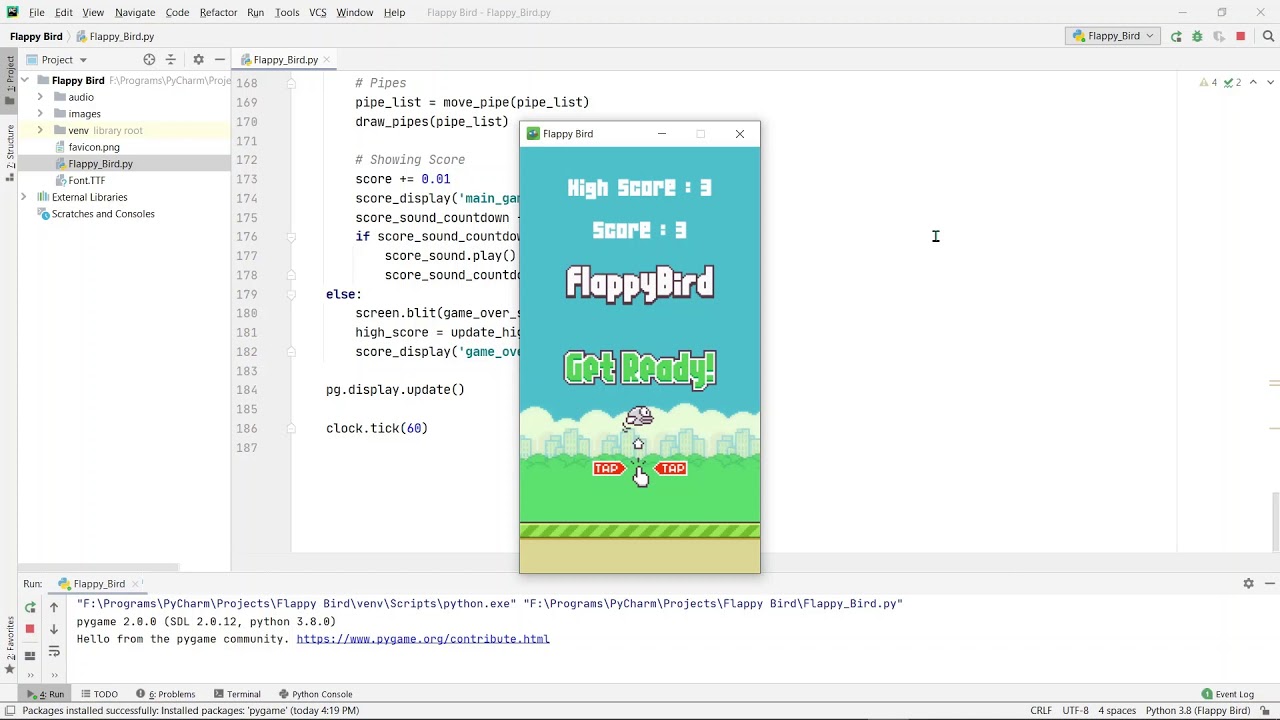Viewport: 1280px width, 720px height.
Task: Click the Structure side tool button
Action: point(9,152)
